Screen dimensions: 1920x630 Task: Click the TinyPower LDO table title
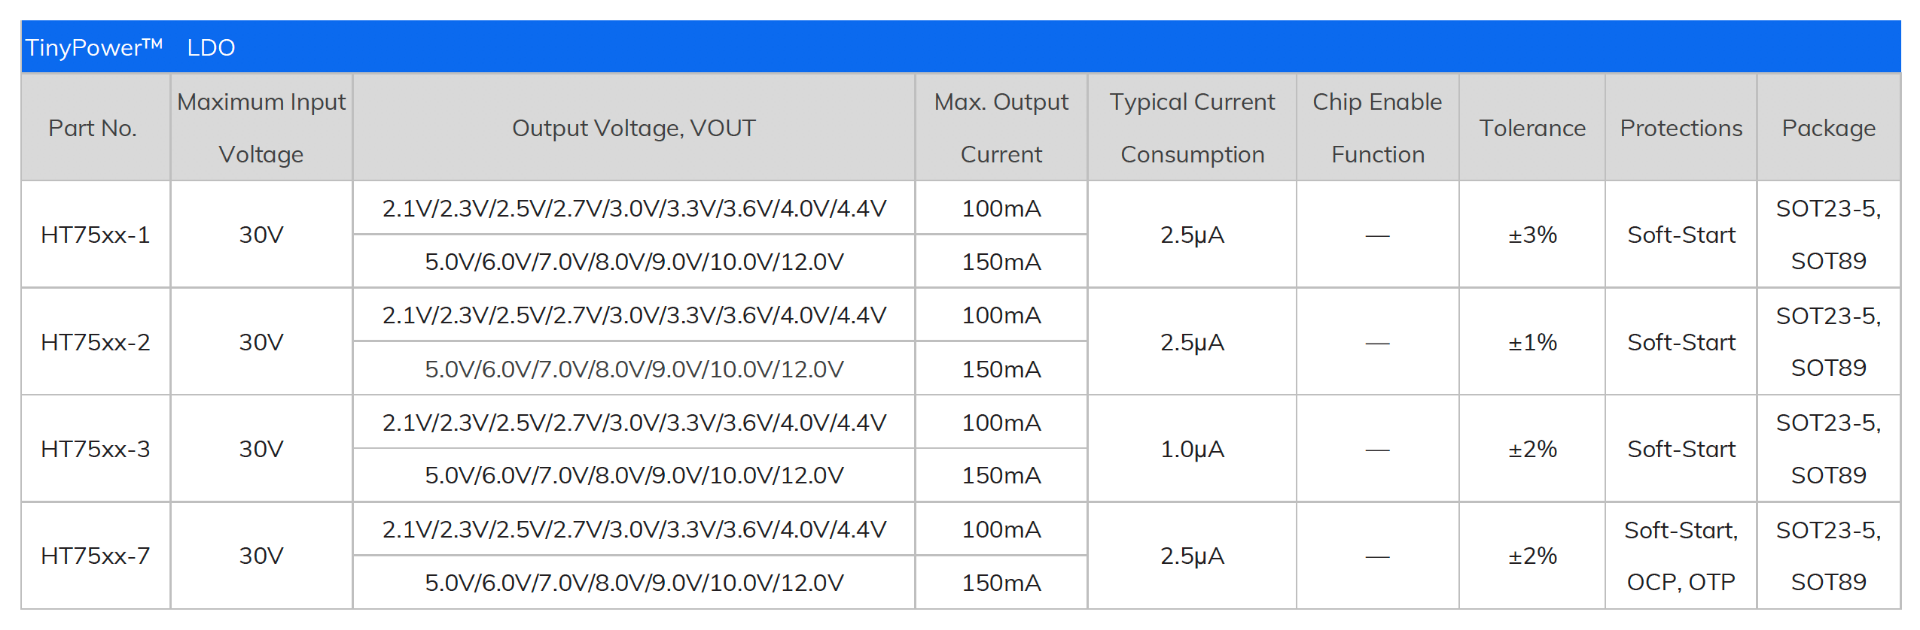pyautogui.click(x=130, y=47)
